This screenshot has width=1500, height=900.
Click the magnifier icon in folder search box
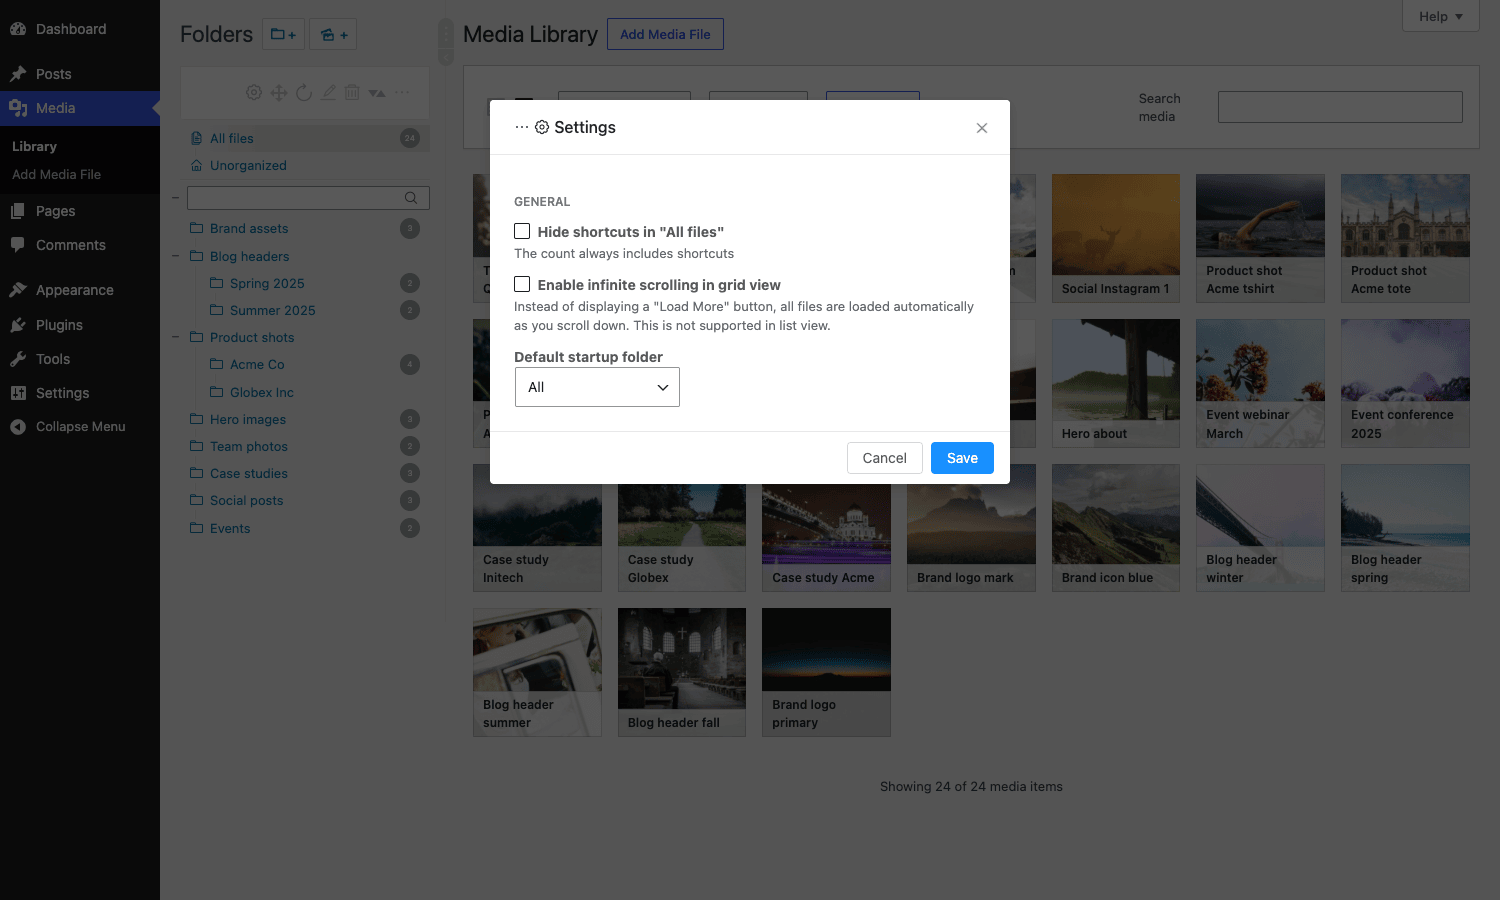point(411,197)
